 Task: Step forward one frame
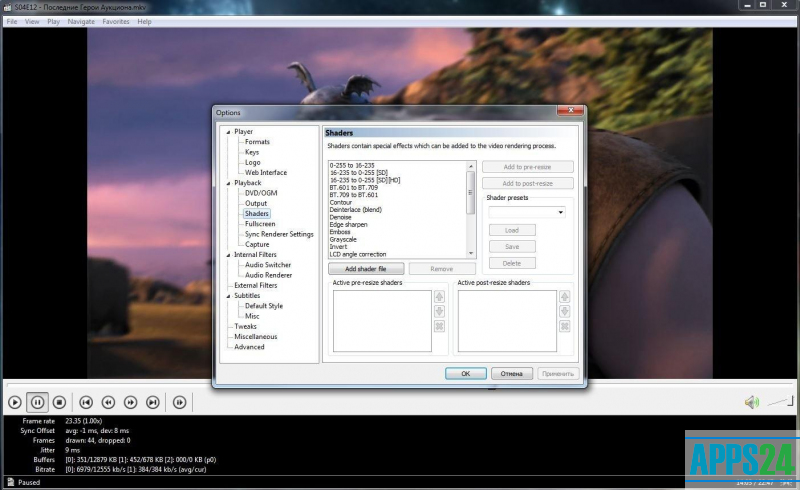point(180,402)
